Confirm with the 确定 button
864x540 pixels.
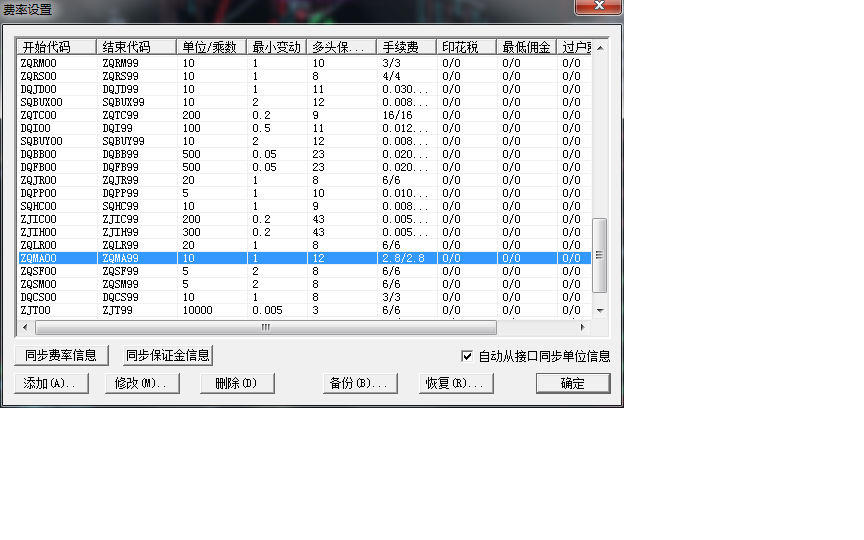click(x=572, y=383)
